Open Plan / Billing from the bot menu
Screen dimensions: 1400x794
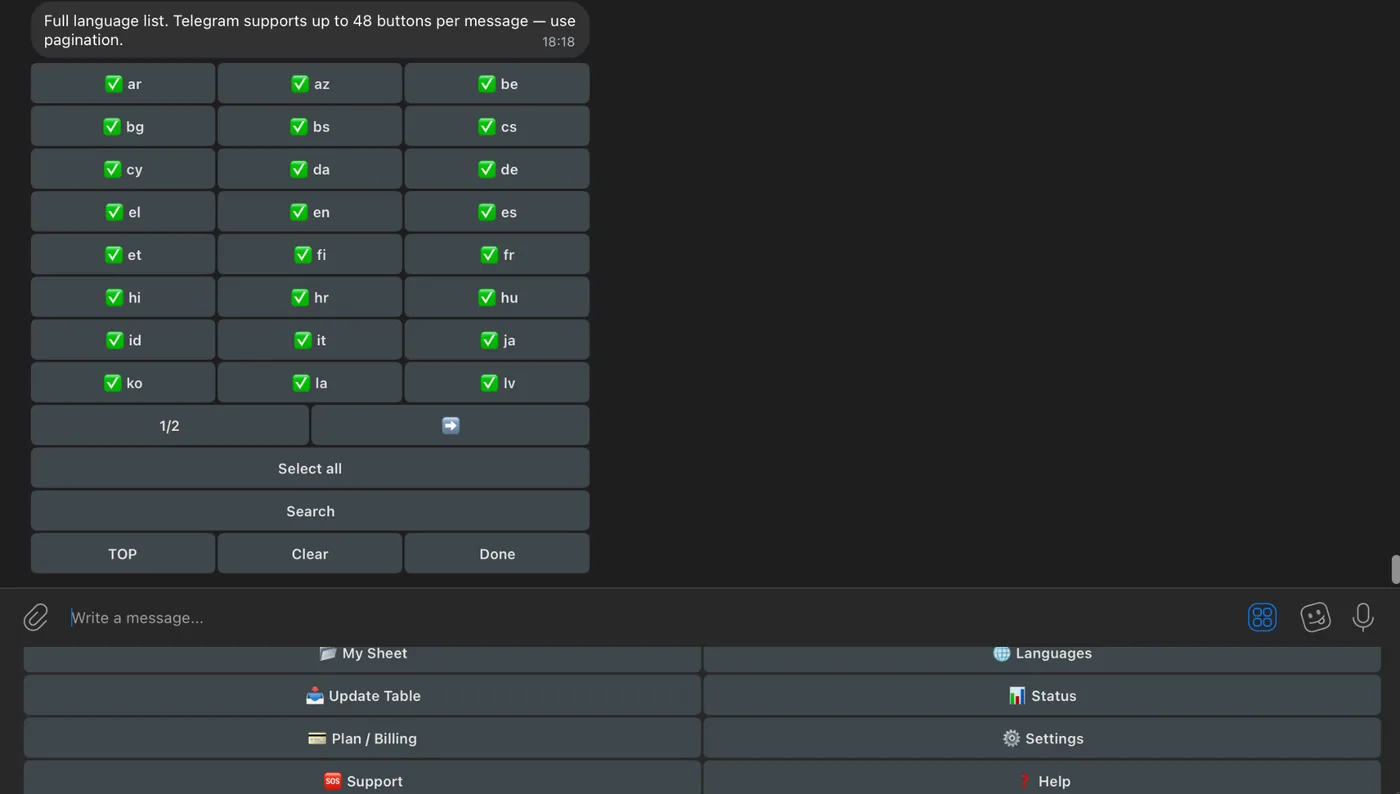click(x=364, y=738)
